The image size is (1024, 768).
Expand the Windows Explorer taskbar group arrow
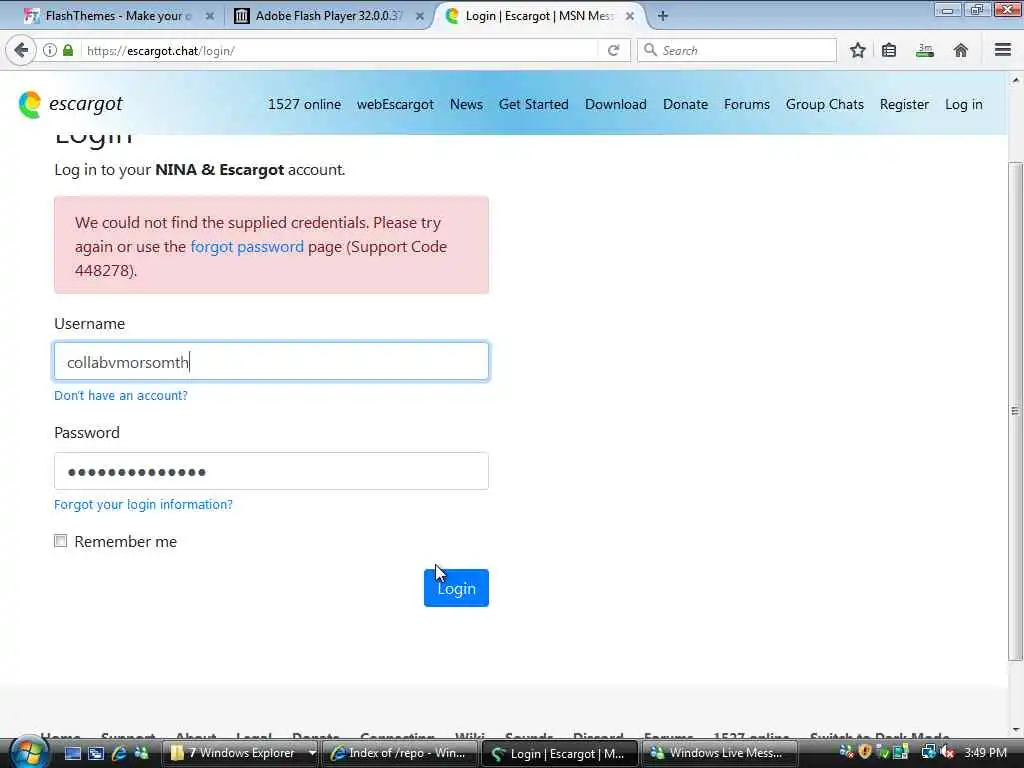coord(312,753)
